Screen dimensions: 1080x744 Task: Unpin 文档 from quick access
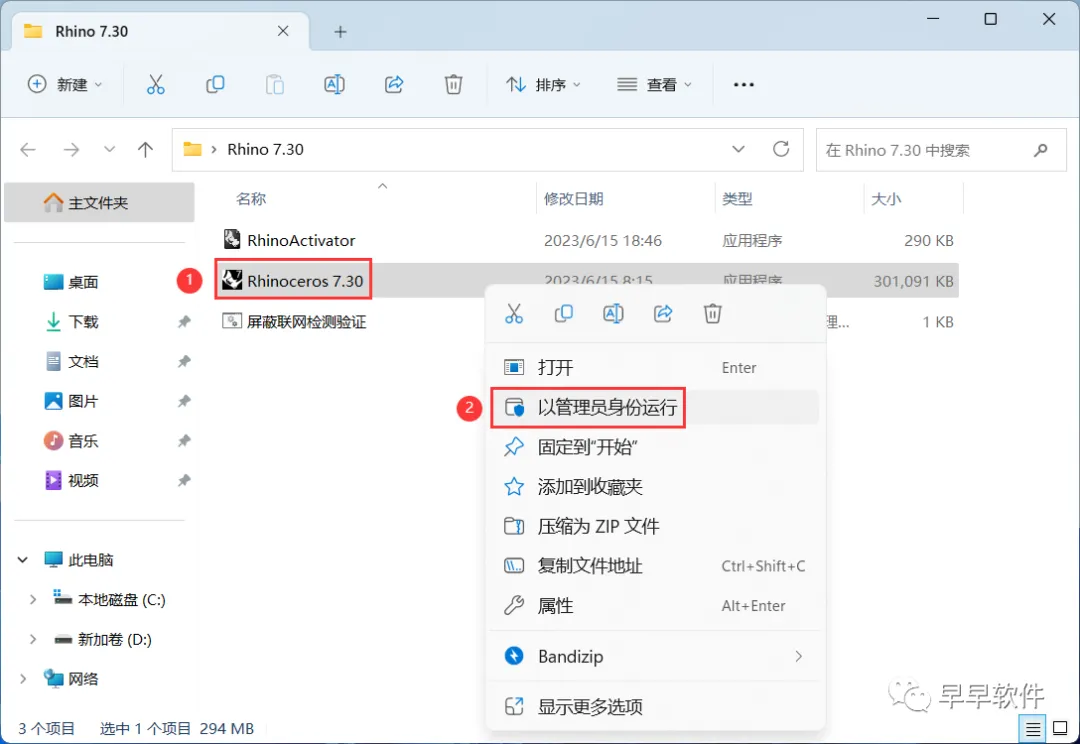pos(184,361)
